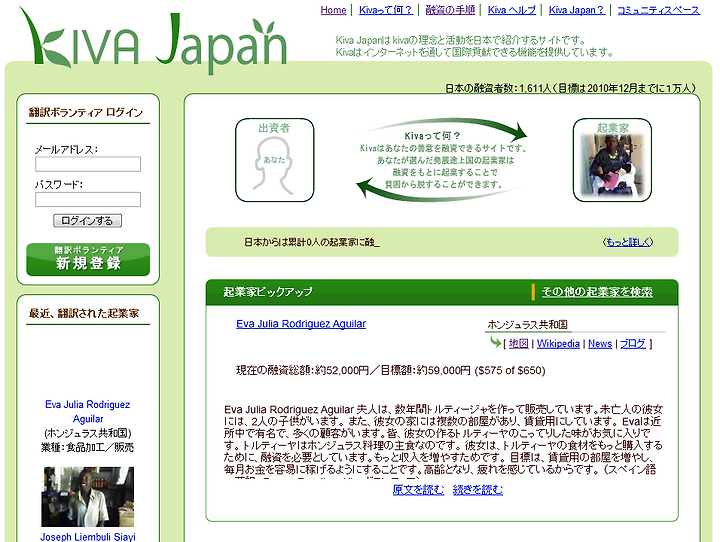Screen dimensions: 720x542
Task: Click the もっと詳しく link
Action: 628,242
